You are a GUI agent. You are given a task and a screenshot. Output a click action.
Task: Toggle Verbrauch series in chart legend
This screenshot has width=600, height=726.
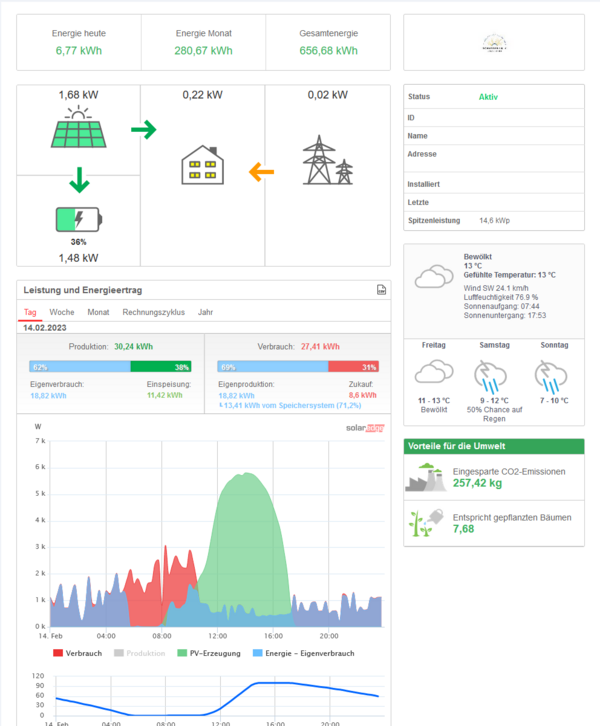[x=77, y=653]
